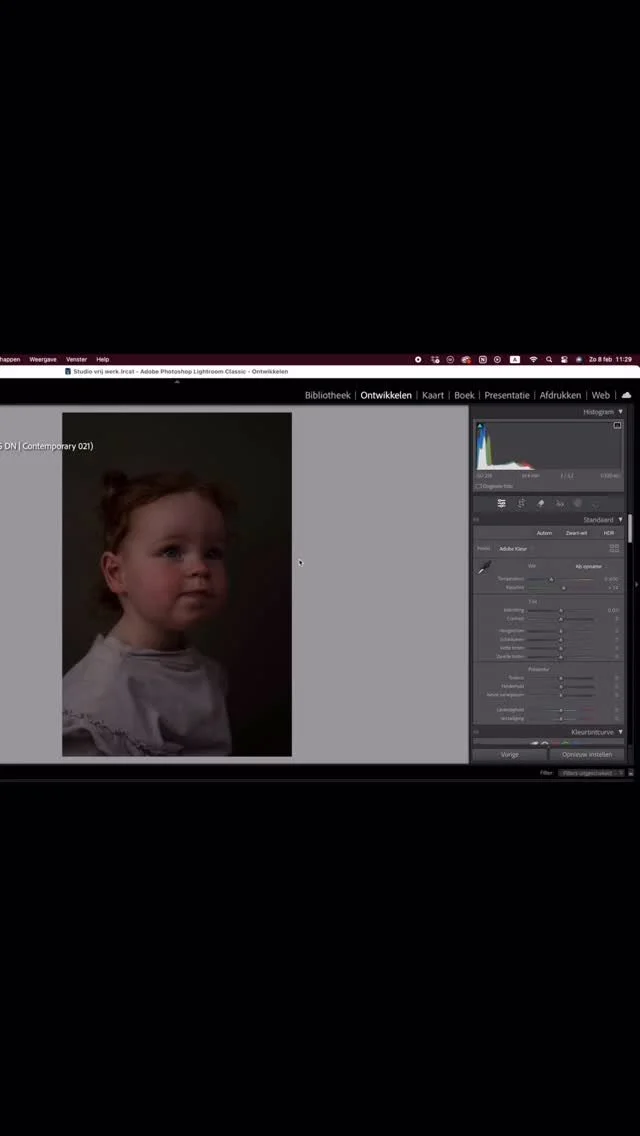The height and width of the screenshot is (1136, 640).
Task: Click the Vorige button
Action: pyautogui.click(x=510, y=754)
